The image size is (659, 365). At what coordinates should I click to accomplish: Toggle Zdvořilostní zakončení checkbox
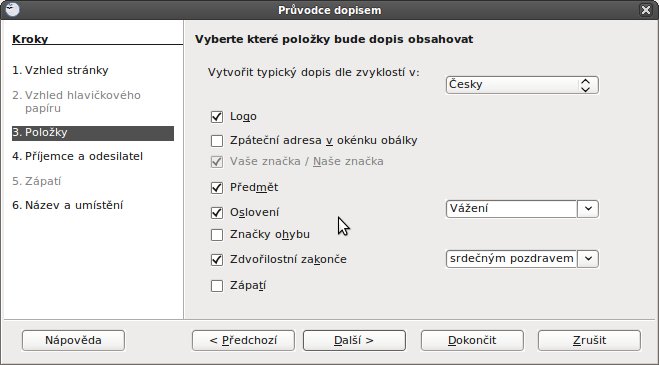217,259
